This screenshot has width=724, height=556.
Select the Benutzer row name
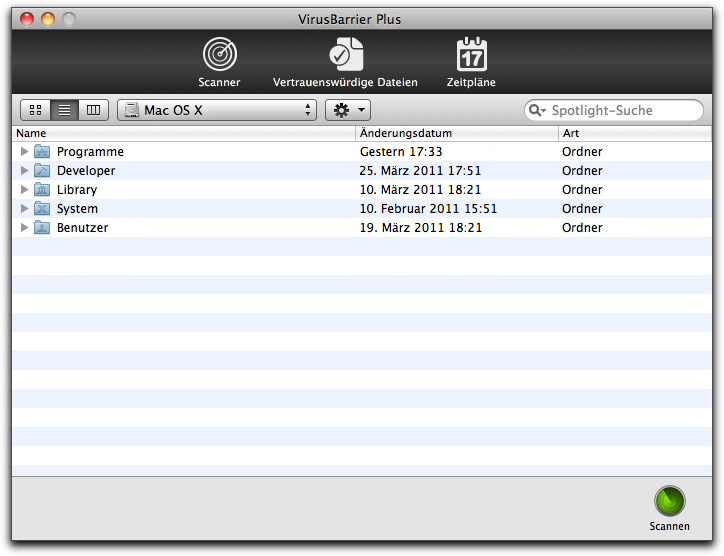click(83, 228)
